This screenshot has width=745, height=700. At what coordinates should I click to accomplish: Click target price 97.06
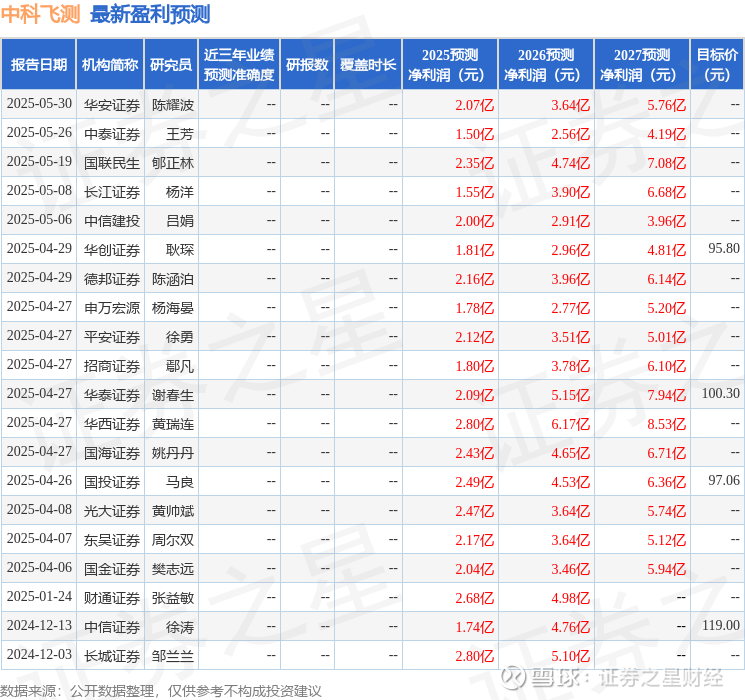(724, 480)
